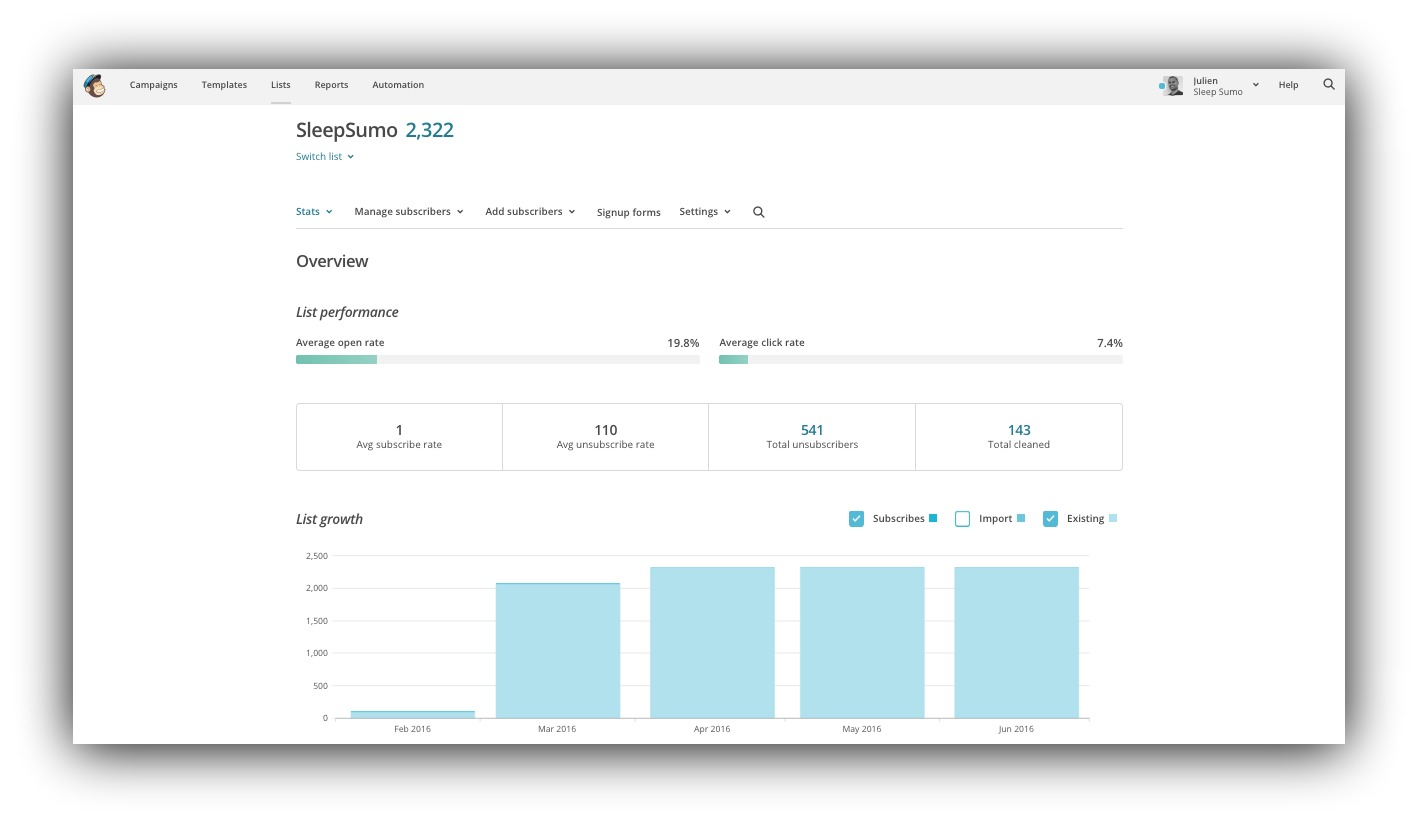1418x821 pixels.
Task: Select the May 2016 chart bar
Action: [862, 642]
